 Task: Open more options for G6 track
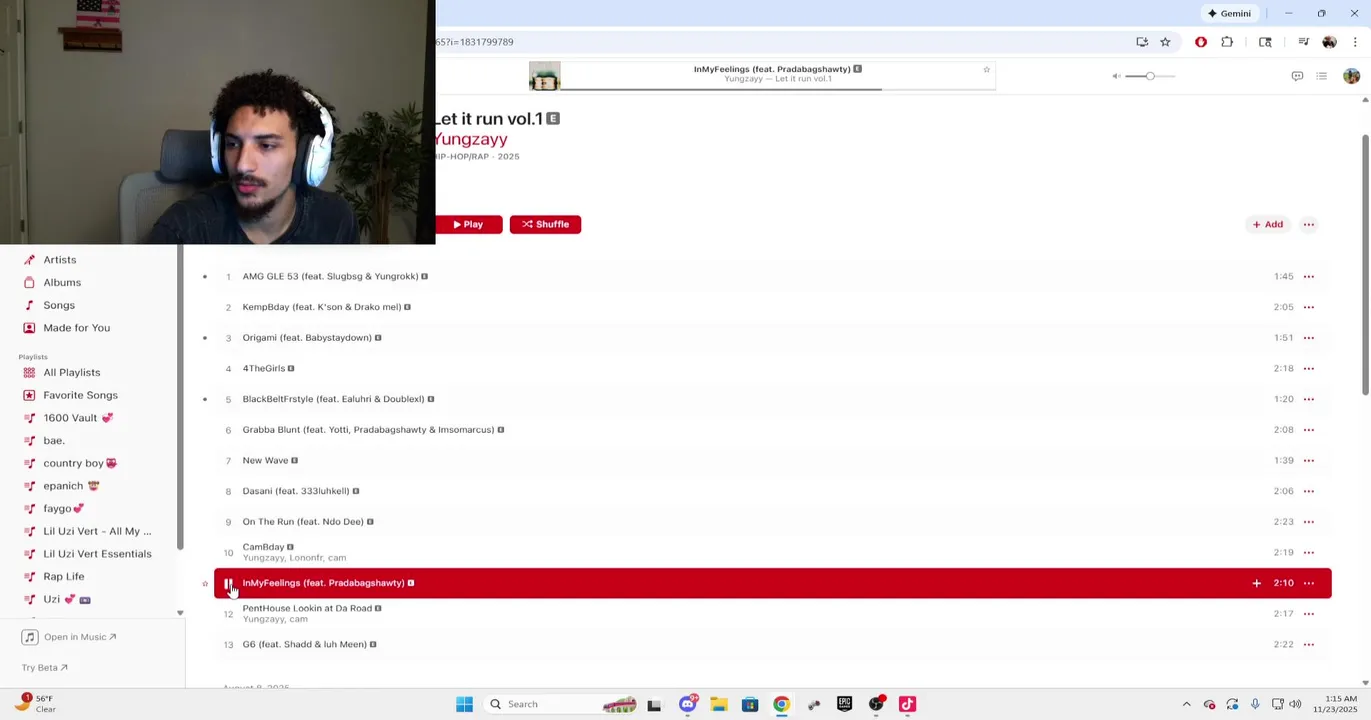[1308, 644]
